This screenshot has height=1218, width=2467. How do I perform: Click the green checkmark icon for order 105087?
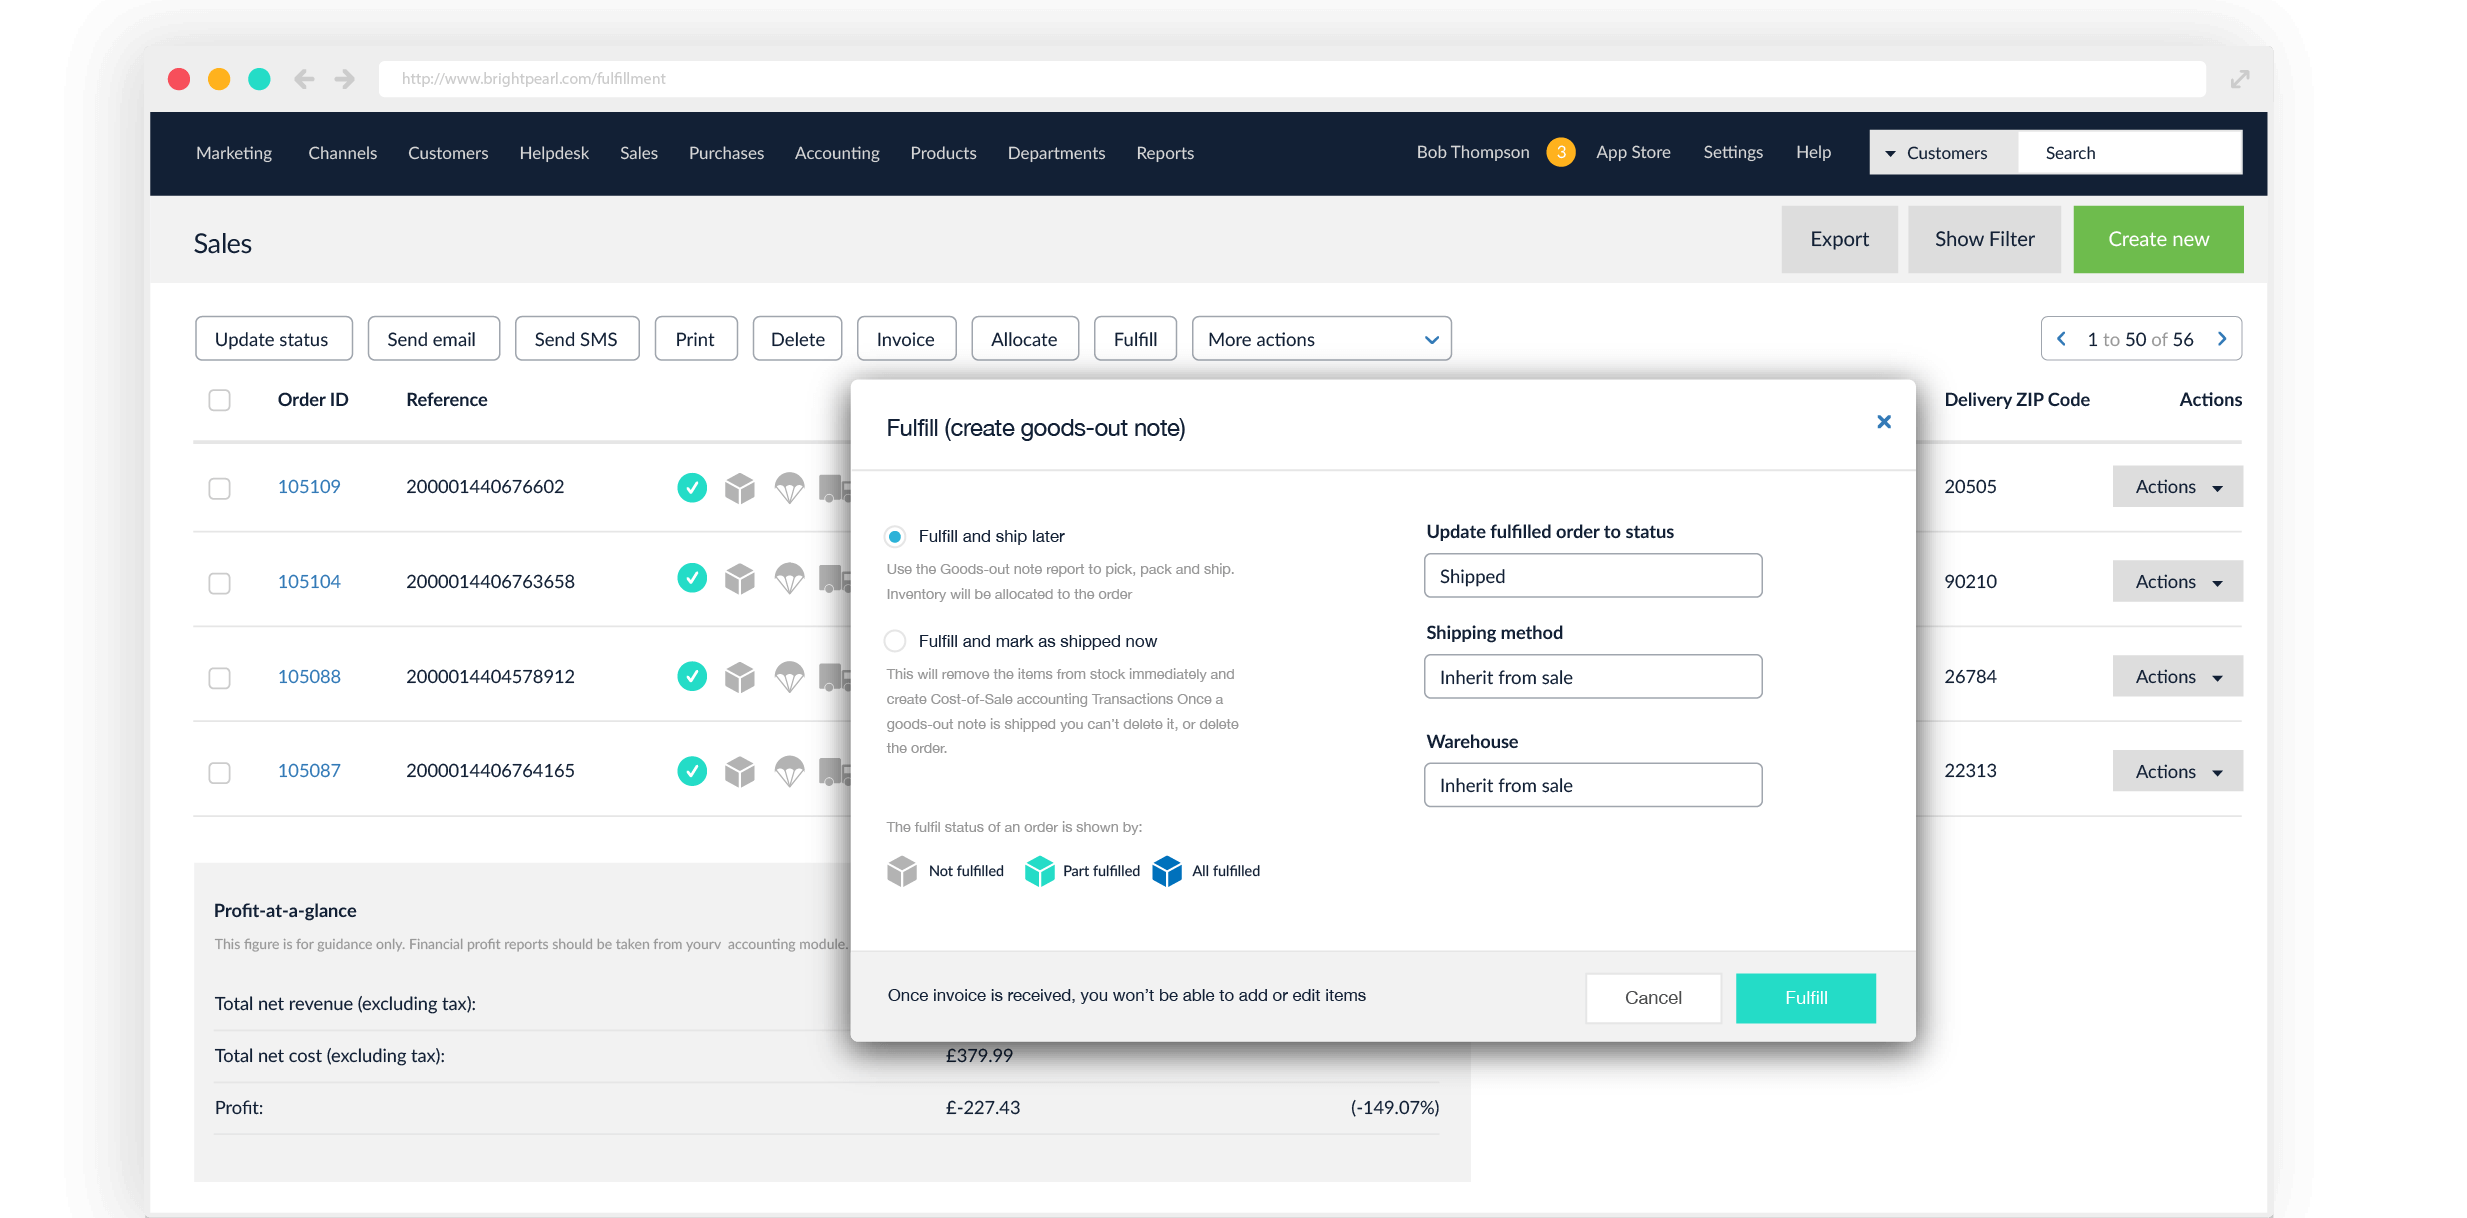pyautogui.click(x=691, y=771)
